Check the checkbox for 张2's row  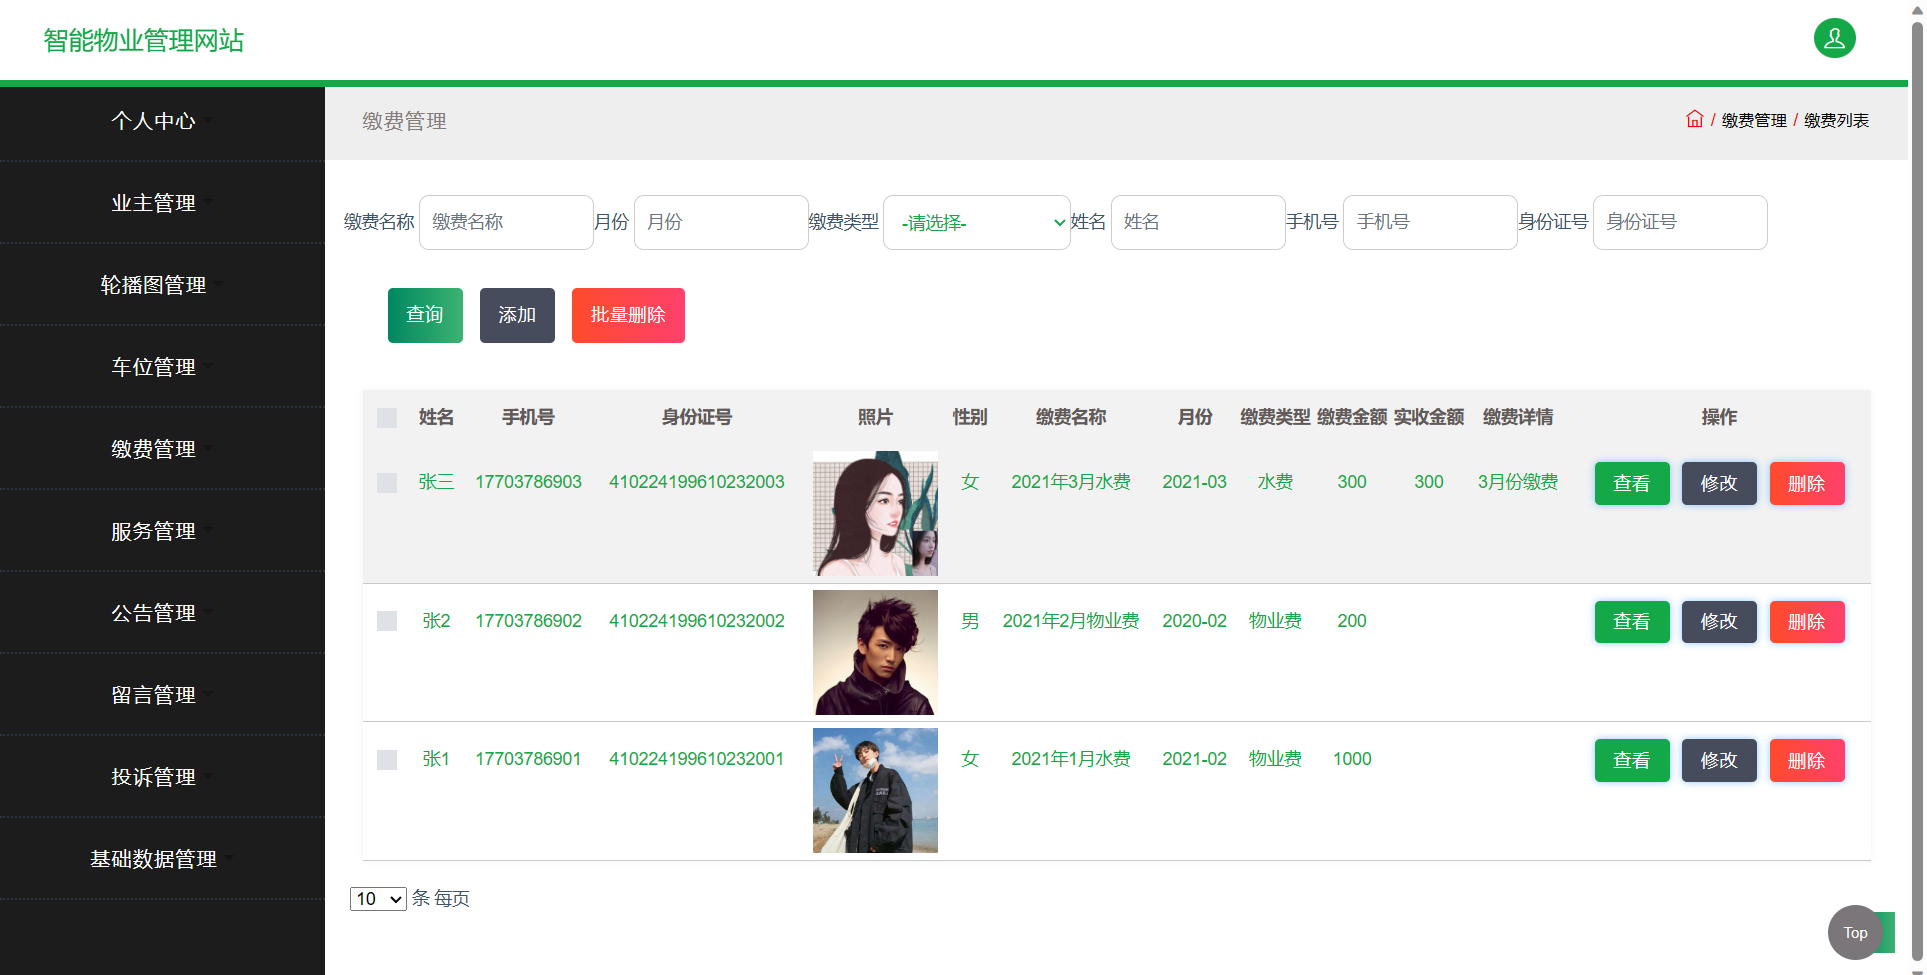387,621
